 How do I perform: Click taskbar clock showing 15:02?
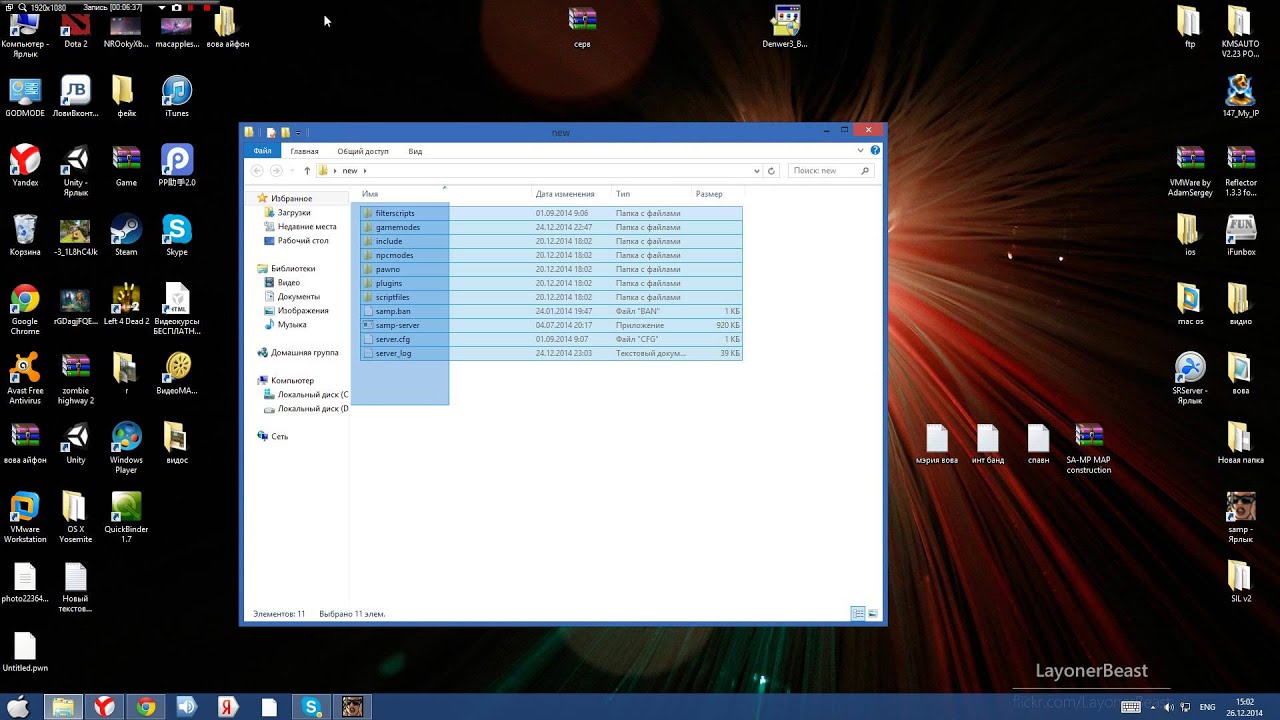[x=1245, y=707]
